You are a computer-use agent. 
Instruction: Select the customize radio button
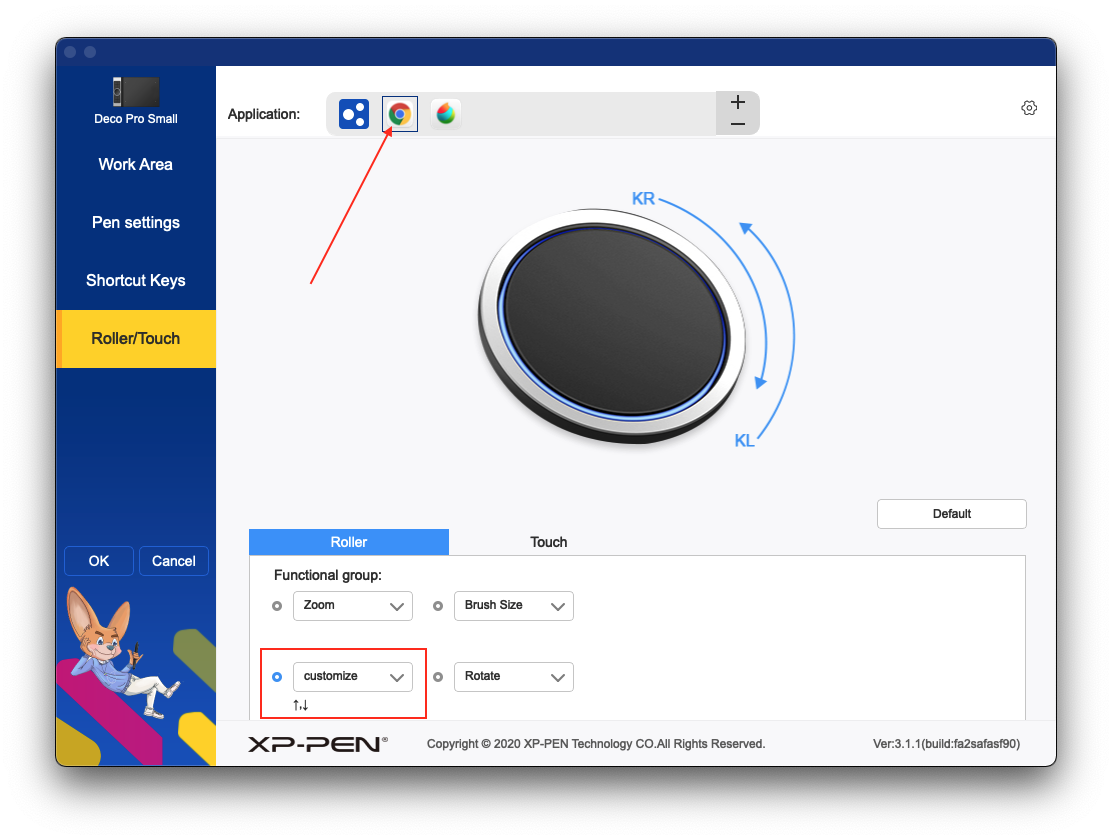point(277,677)
